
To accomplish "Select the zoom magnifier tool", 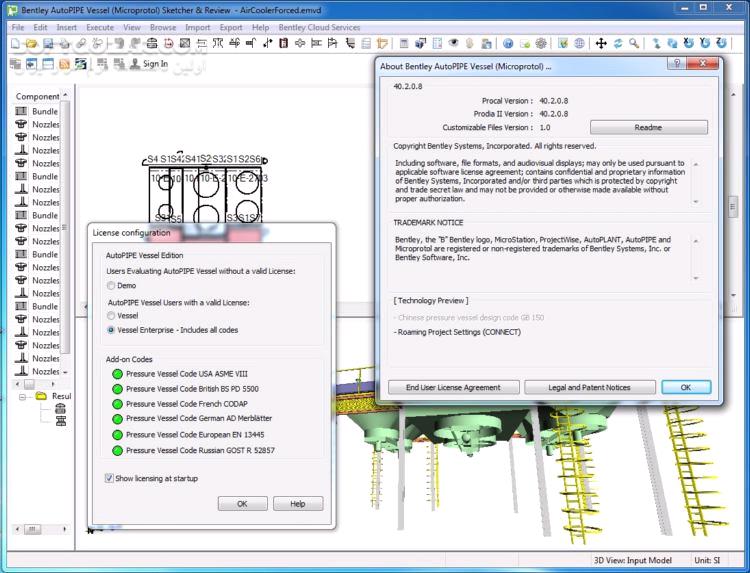I will click(634, 44).
